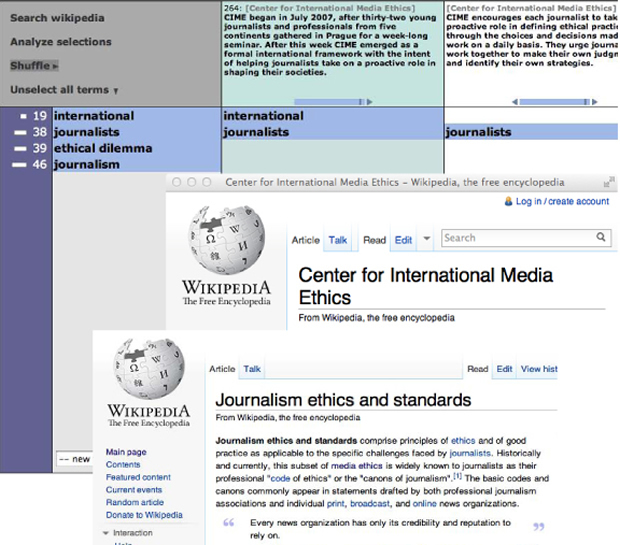Select Read tab in CIME window
Image resolution: width=620 pixels, height=545 pixels.
point(374,240)
